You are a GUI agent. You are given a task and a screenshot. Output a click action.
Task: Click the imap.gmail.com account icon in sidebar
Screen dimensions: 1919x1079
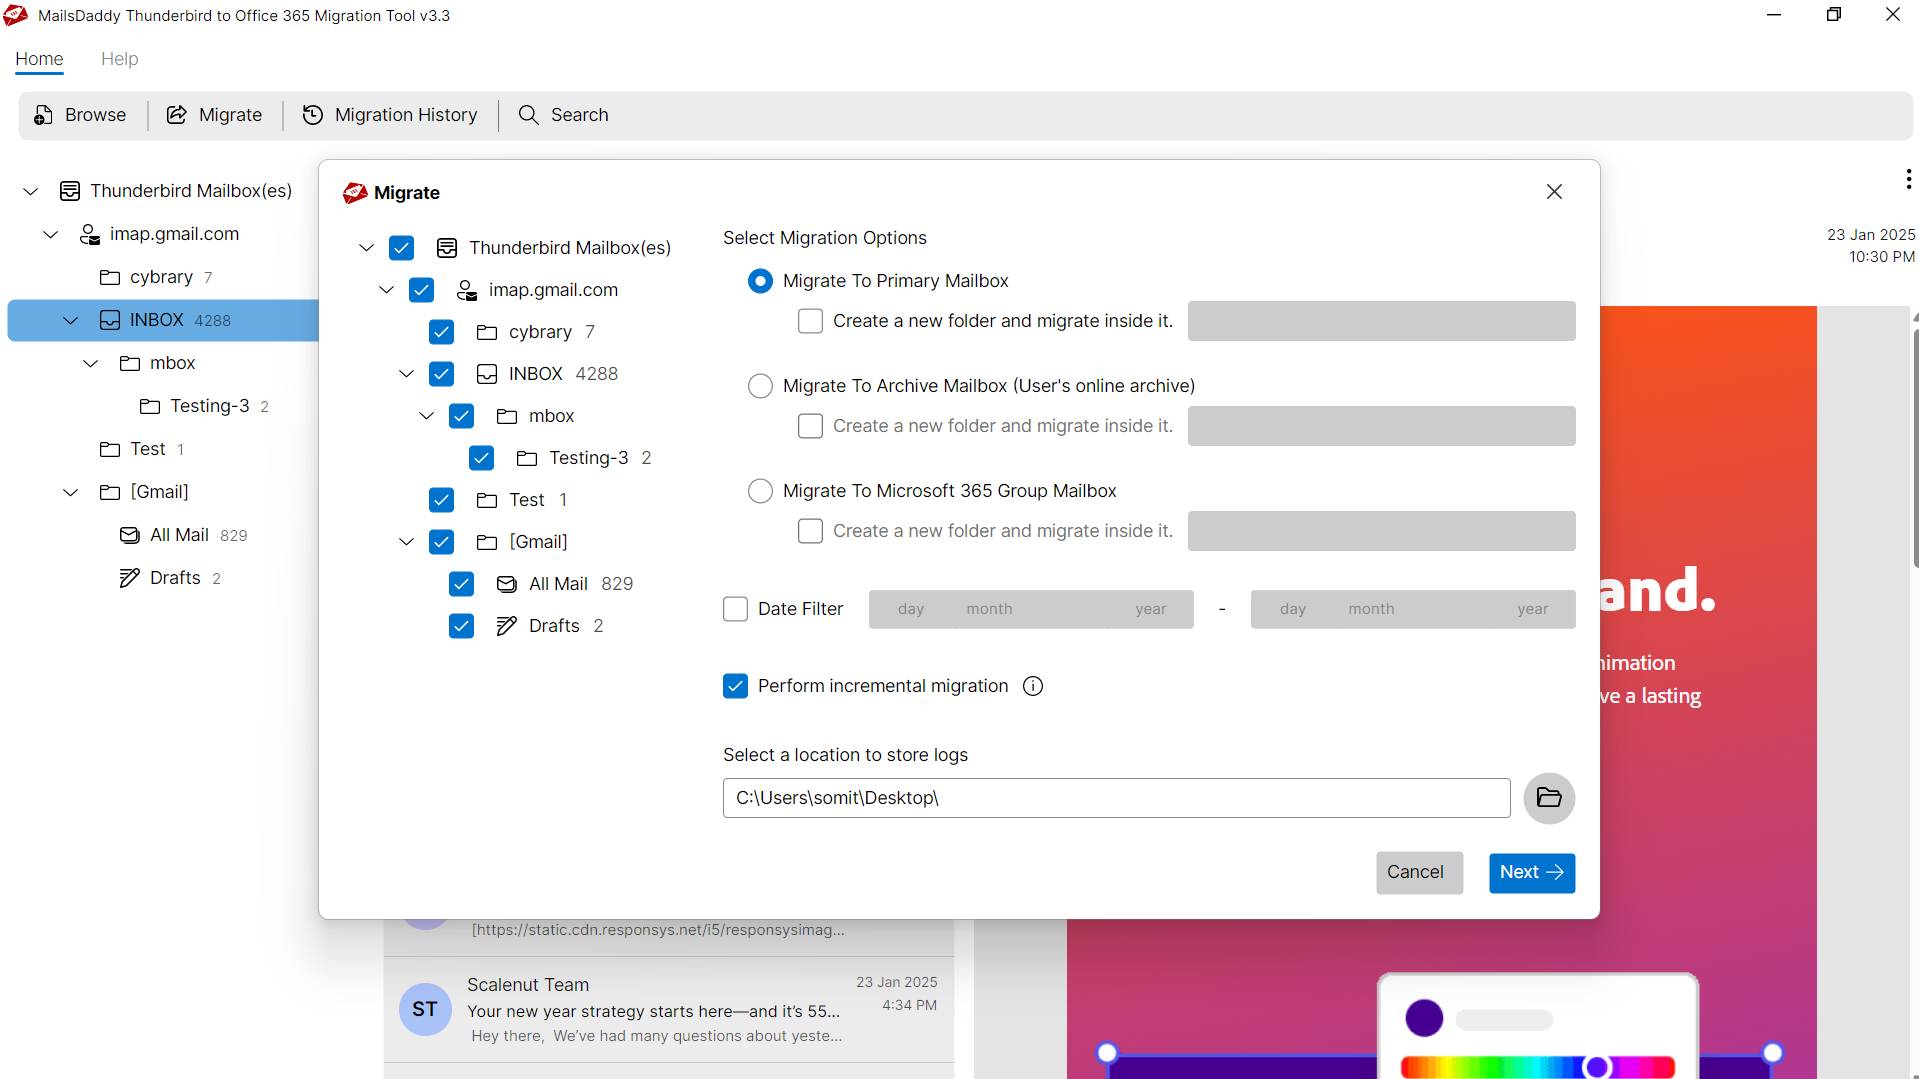pyautogui.click(x=90, y=234)
